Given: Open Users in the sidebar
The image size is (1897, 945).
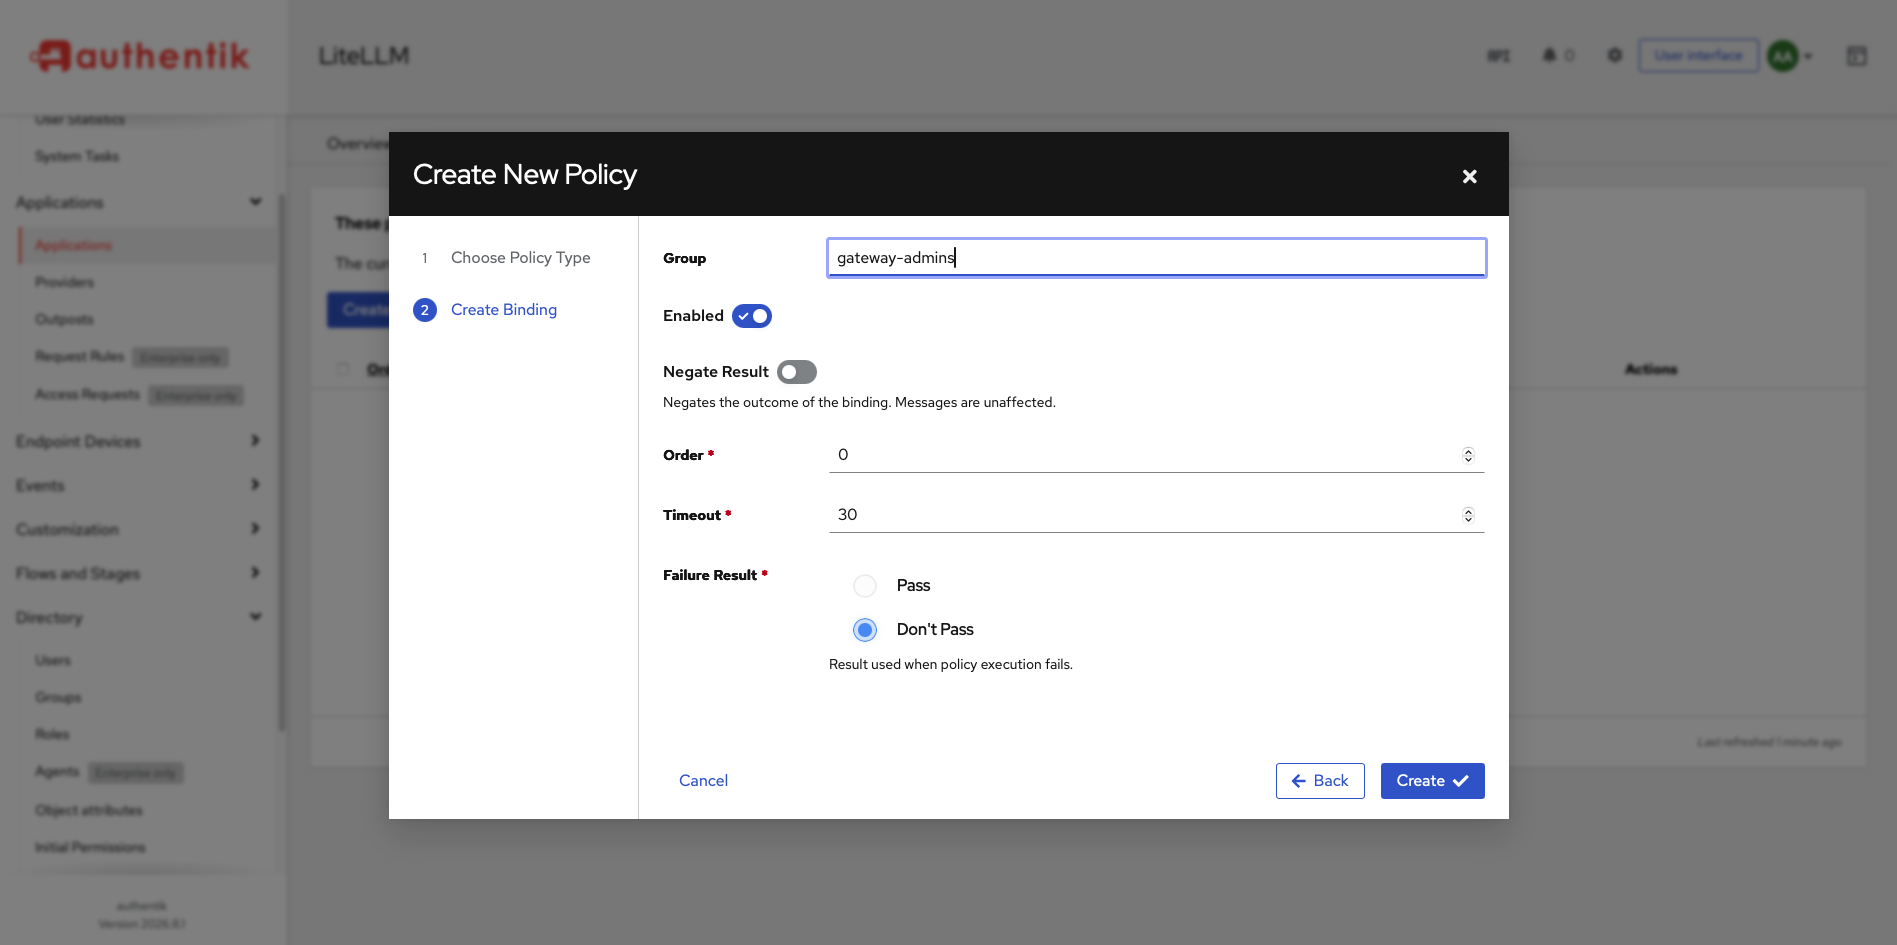Looking at the screenshot, I should (x=53, y=660).
